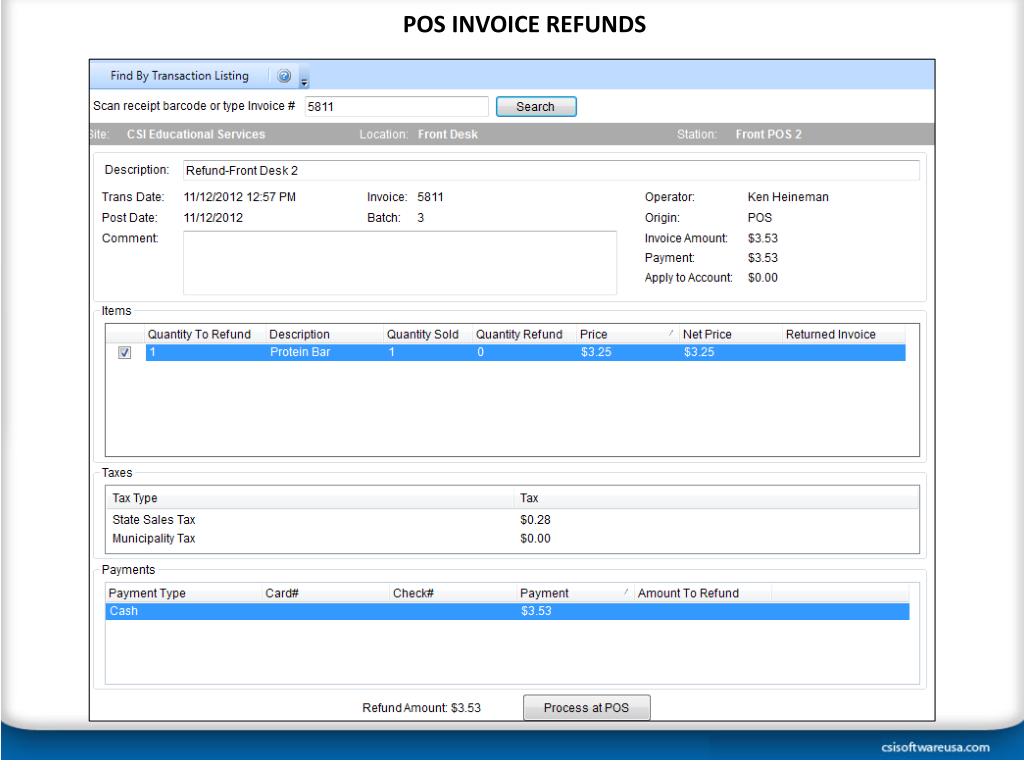Screen dimensions: 1024x768
Task: Click the Search button
Action: pos(536,106)
